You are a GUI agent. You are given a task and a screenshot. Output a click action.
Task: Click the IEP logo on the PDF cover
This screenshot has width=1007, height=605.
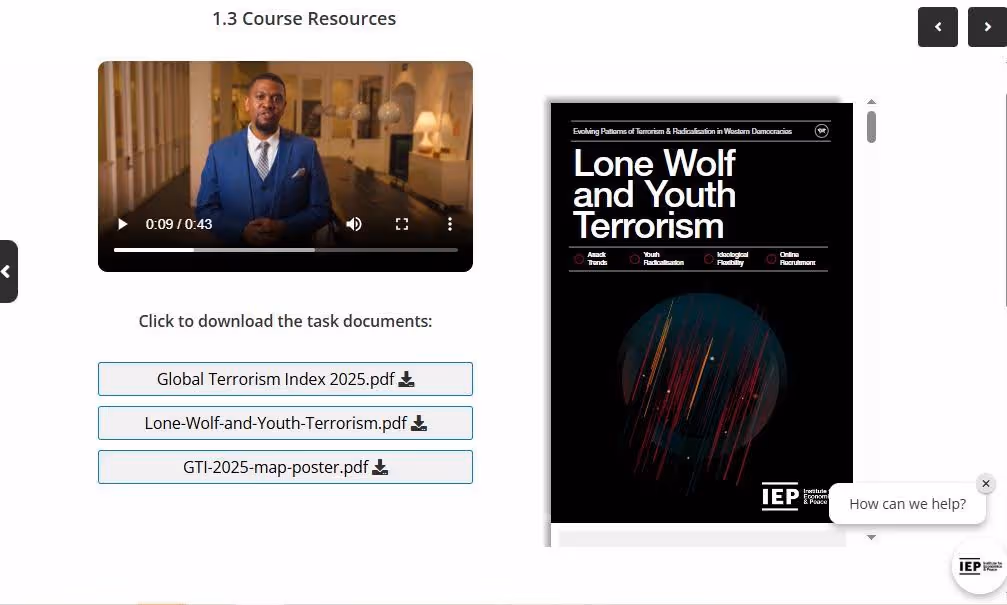coord(780,497)
